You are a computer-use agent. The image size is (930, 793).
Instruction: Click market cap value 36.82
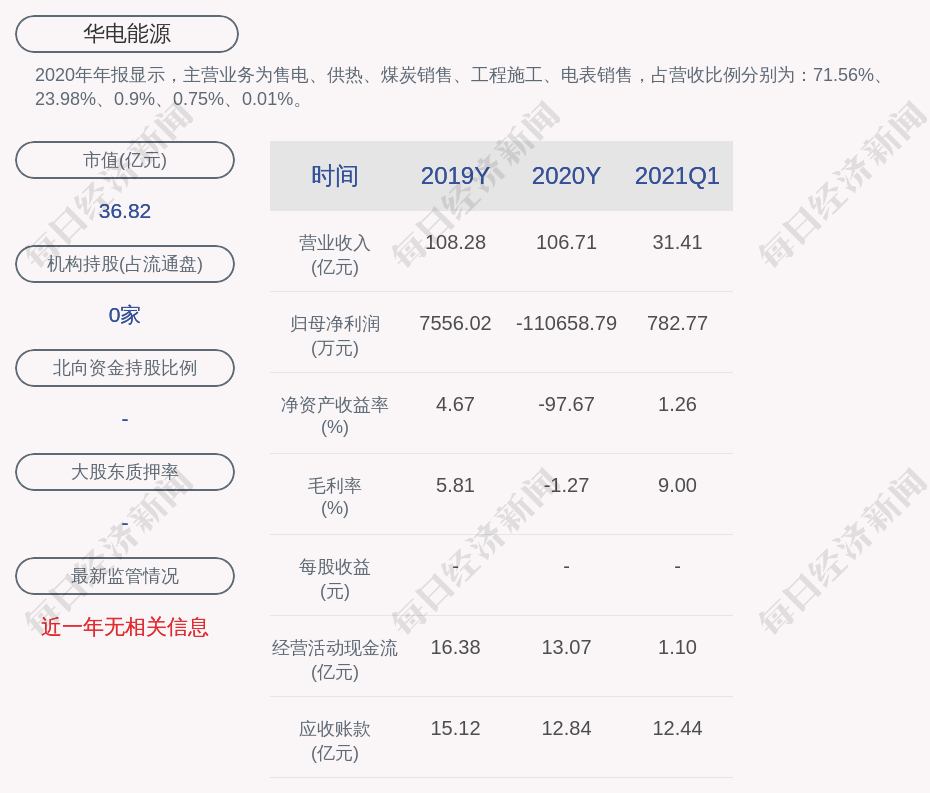point(125,211)
